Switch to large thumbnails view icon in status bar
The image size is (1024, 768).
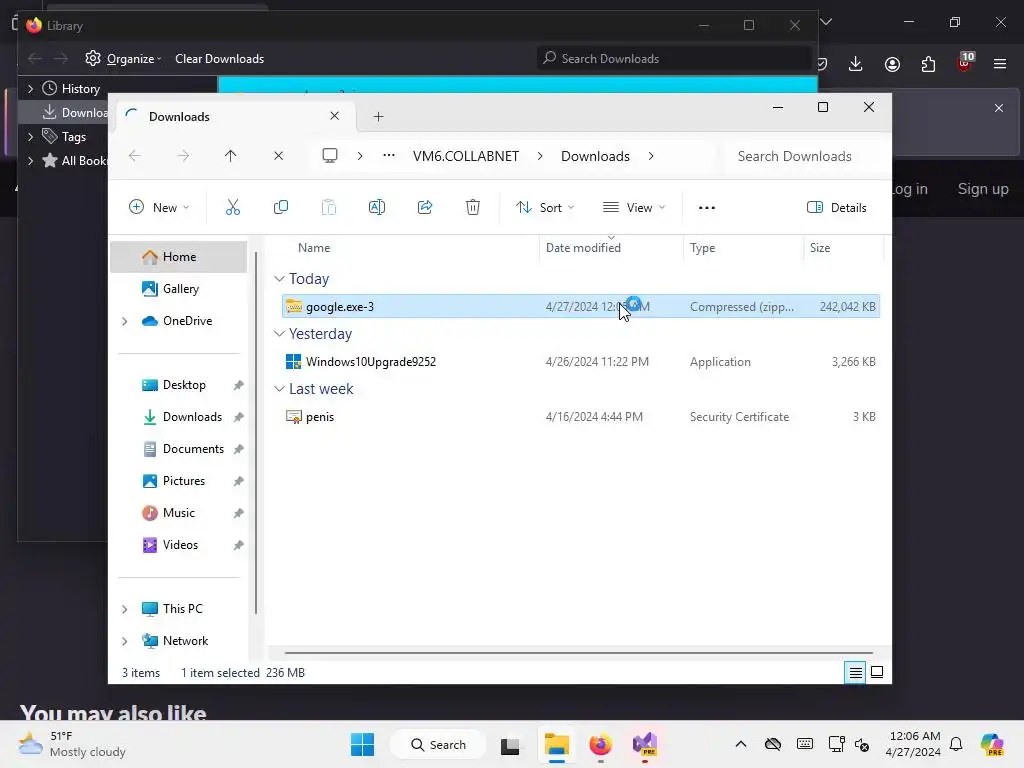point(877,672)
